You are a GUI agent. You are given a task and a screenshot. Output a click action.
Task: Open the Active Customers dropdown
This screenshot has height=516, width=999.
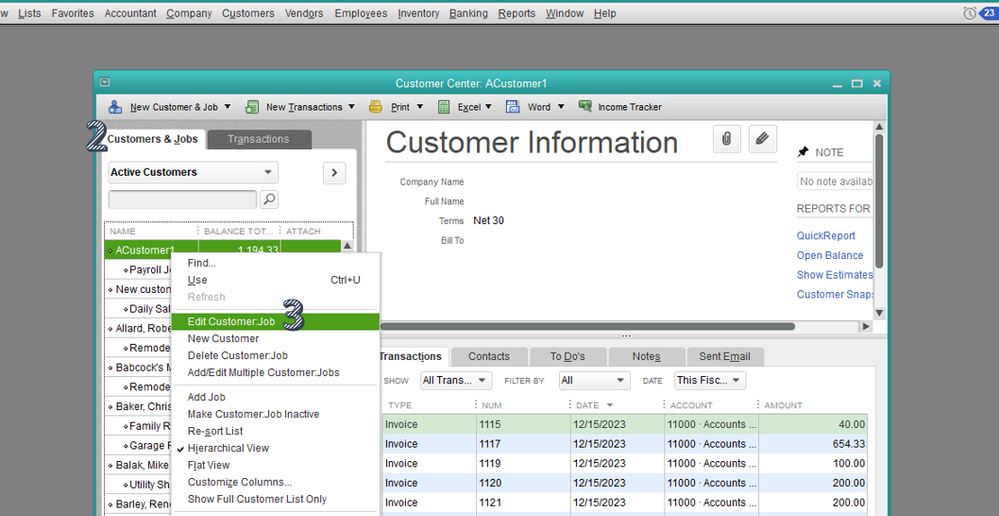[193, 172]
